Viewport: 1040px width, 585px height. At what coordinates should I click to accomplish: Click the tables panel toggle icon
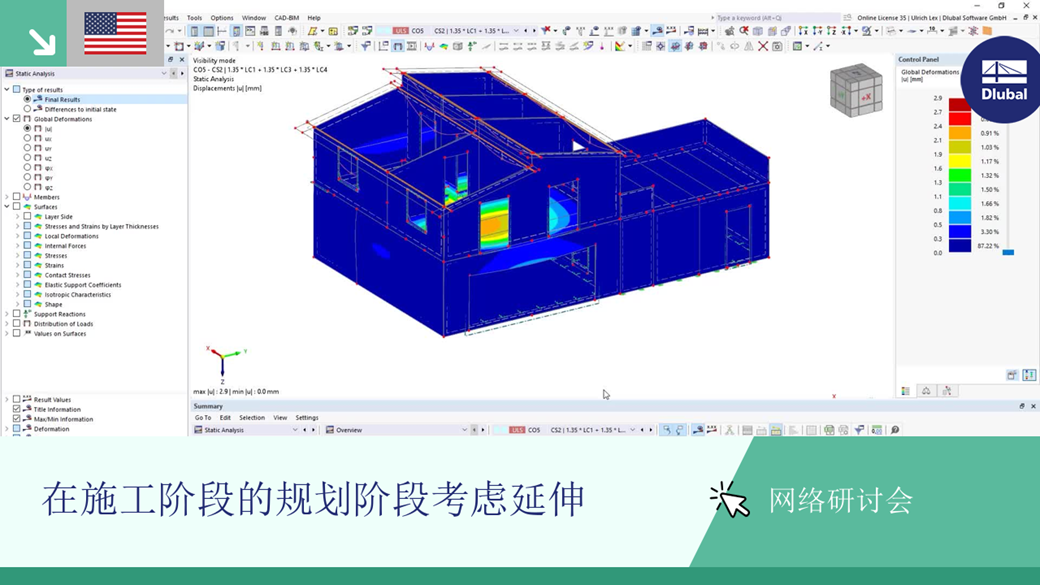(x=208, y=31)
